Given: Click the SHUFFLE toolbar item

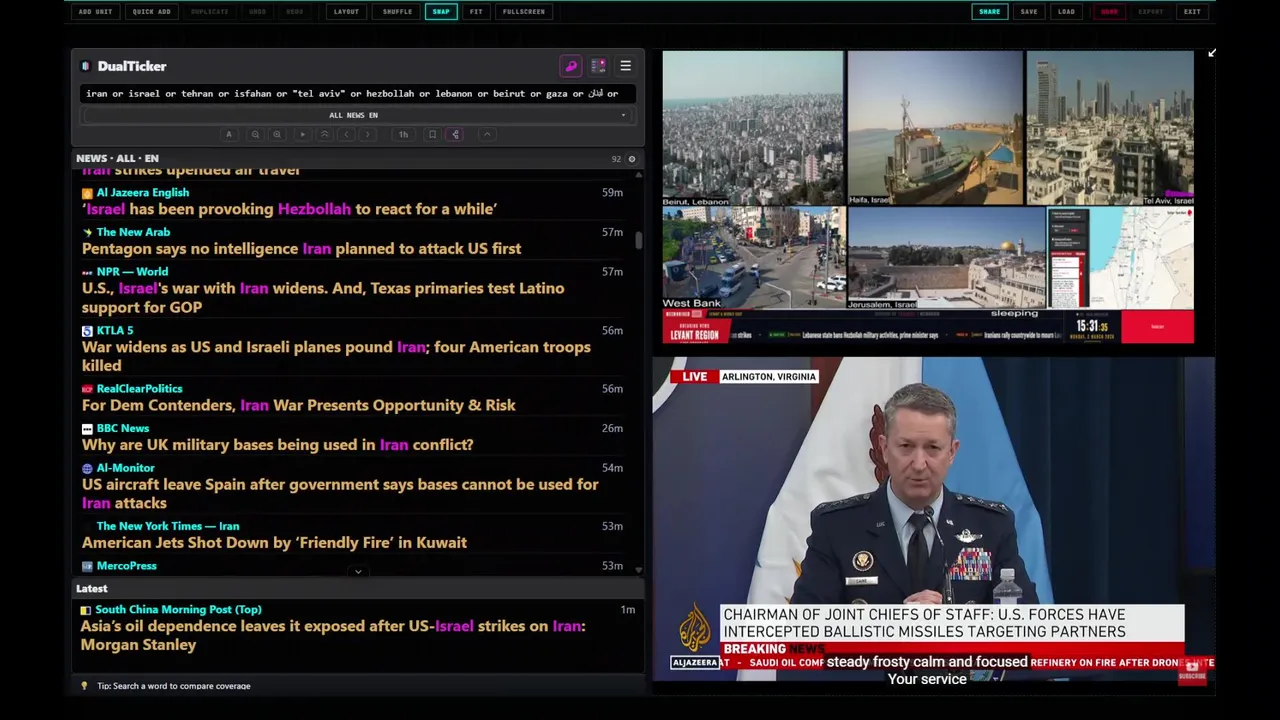Looking at the screenshot, I should point(397,12).
